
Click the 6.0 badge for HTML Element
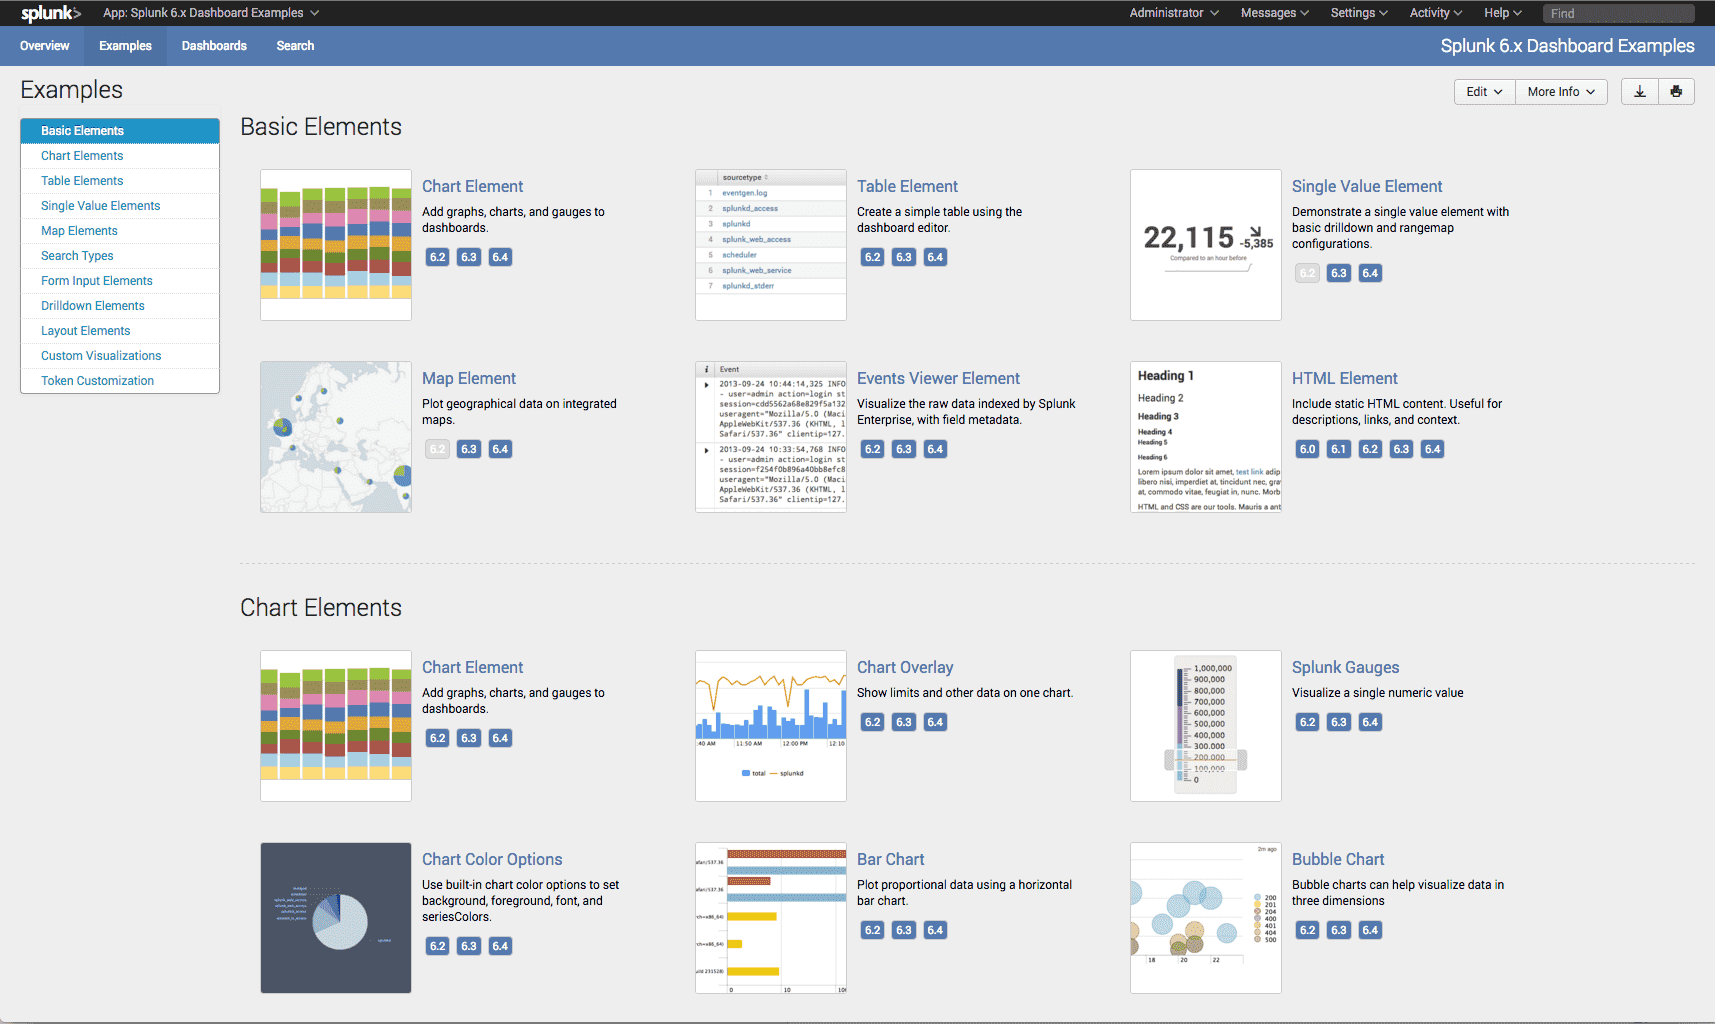click(x=1307, y=449)
